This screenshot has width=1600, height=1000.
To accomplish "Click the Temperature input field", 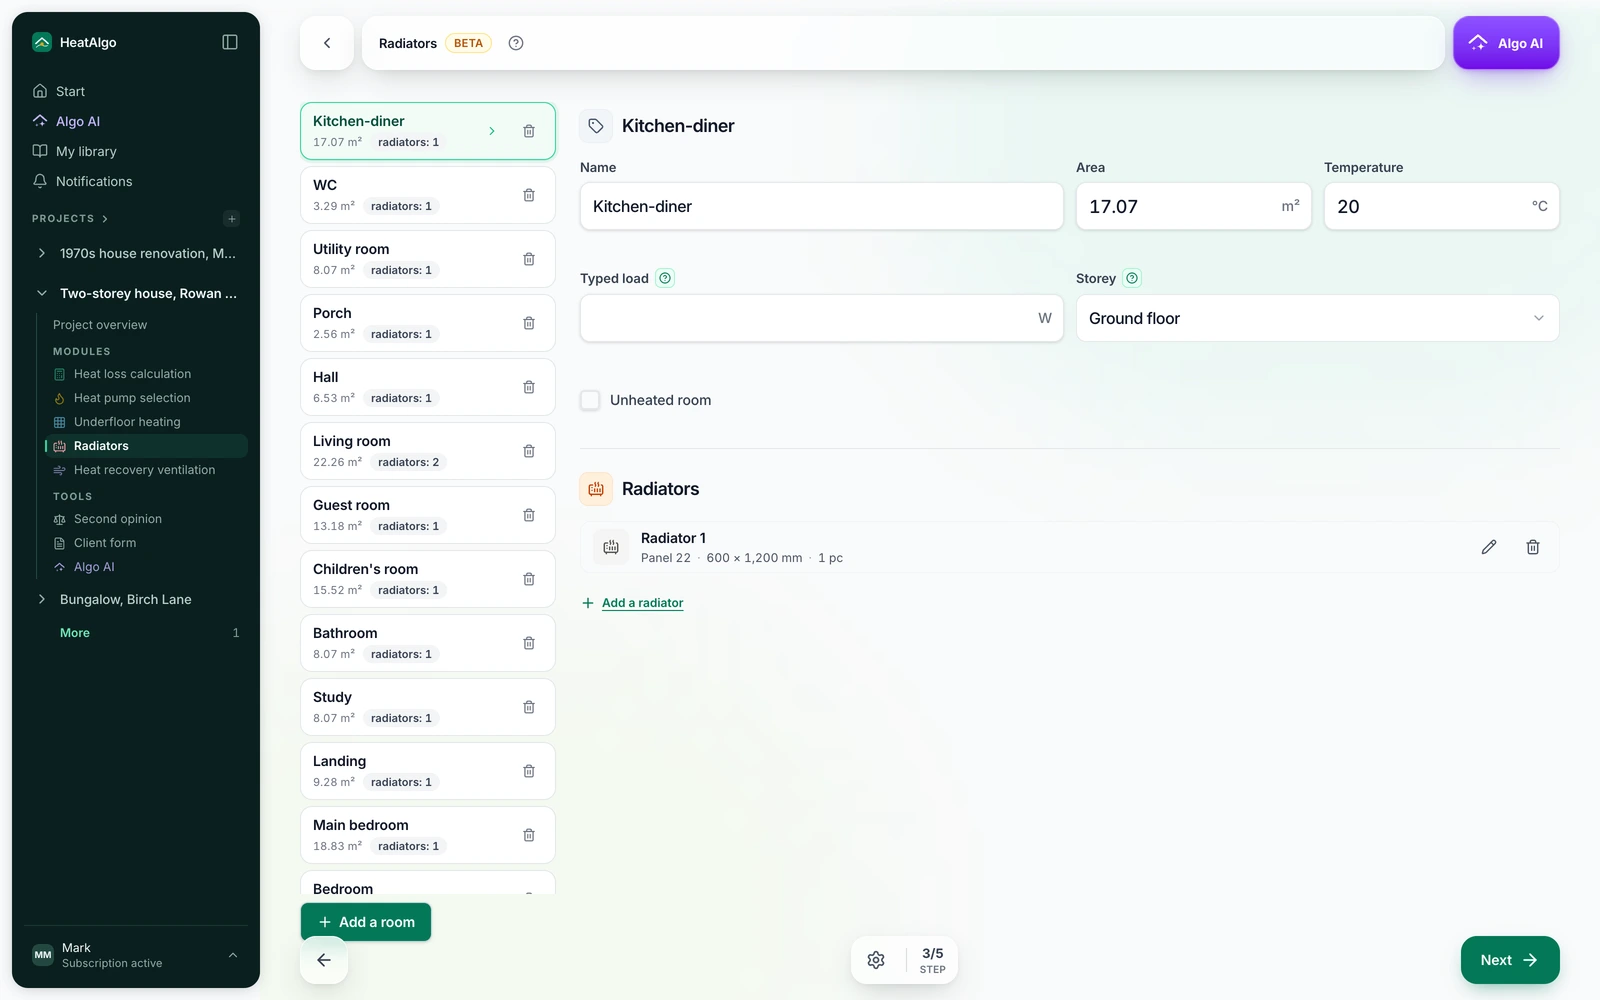I will pyautogui.click(x=1441, y=206).
